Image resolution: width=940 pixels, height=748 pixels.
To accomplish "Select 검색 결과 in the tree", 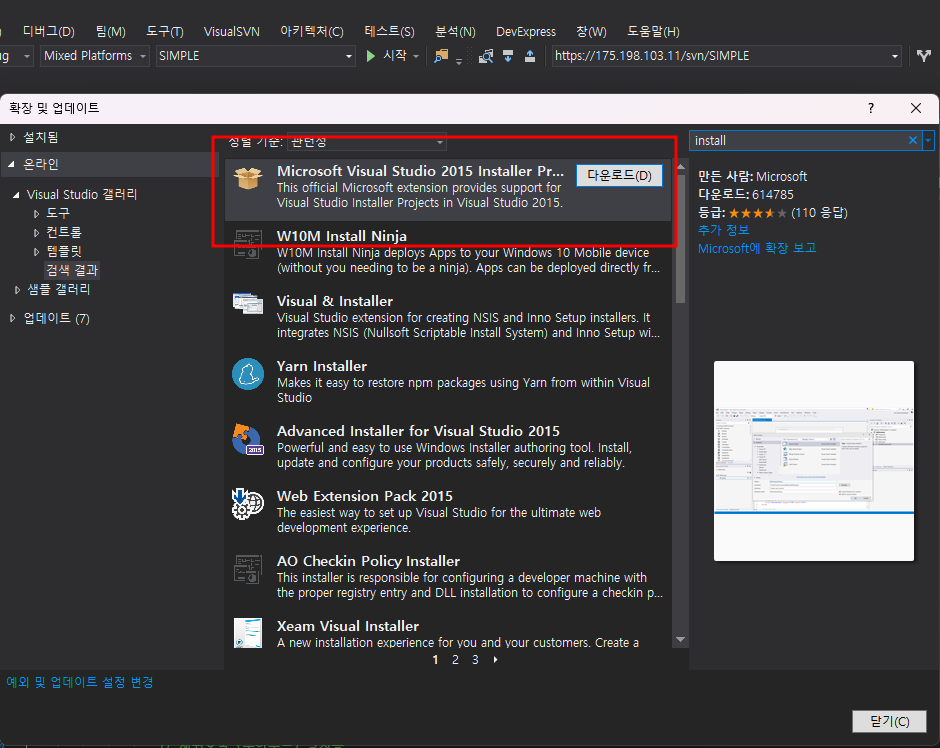I will coord(72,270).
